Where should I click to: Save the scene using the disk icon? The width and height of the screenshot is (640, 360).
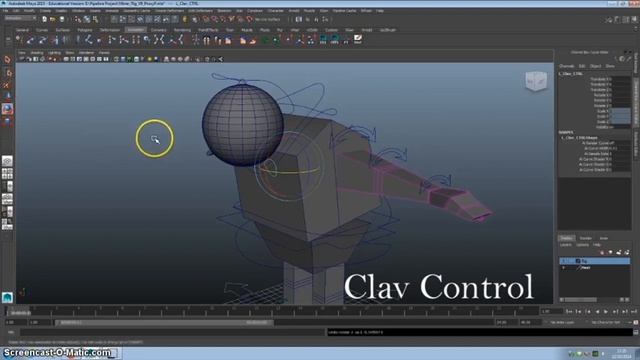(x=62, y=19)
